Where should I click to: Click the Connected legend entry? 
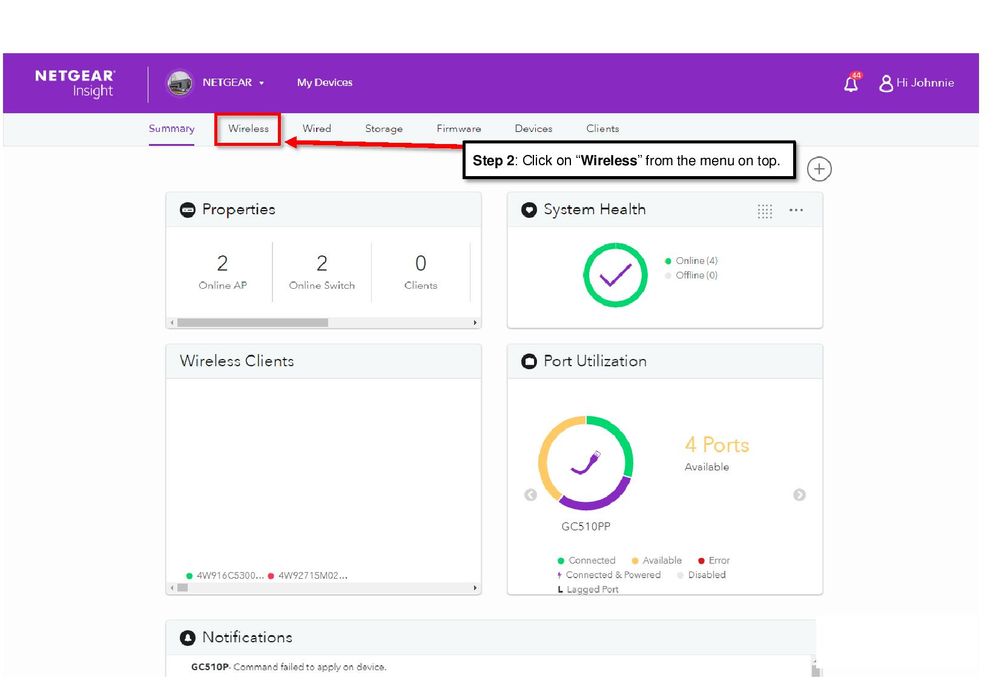tap(586, 561)
